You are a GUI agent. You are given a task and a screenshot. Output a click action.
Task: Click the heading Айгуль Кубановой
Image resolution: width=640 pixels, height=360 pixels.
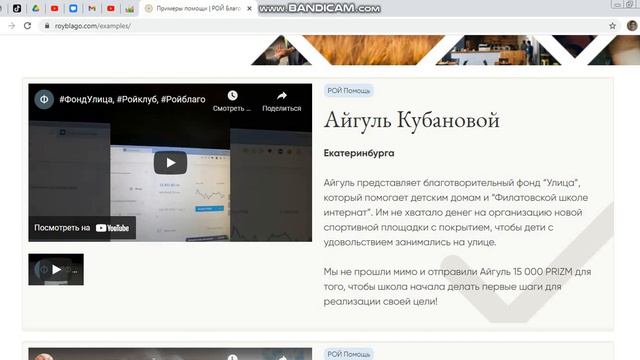click(x=411, y=120)
